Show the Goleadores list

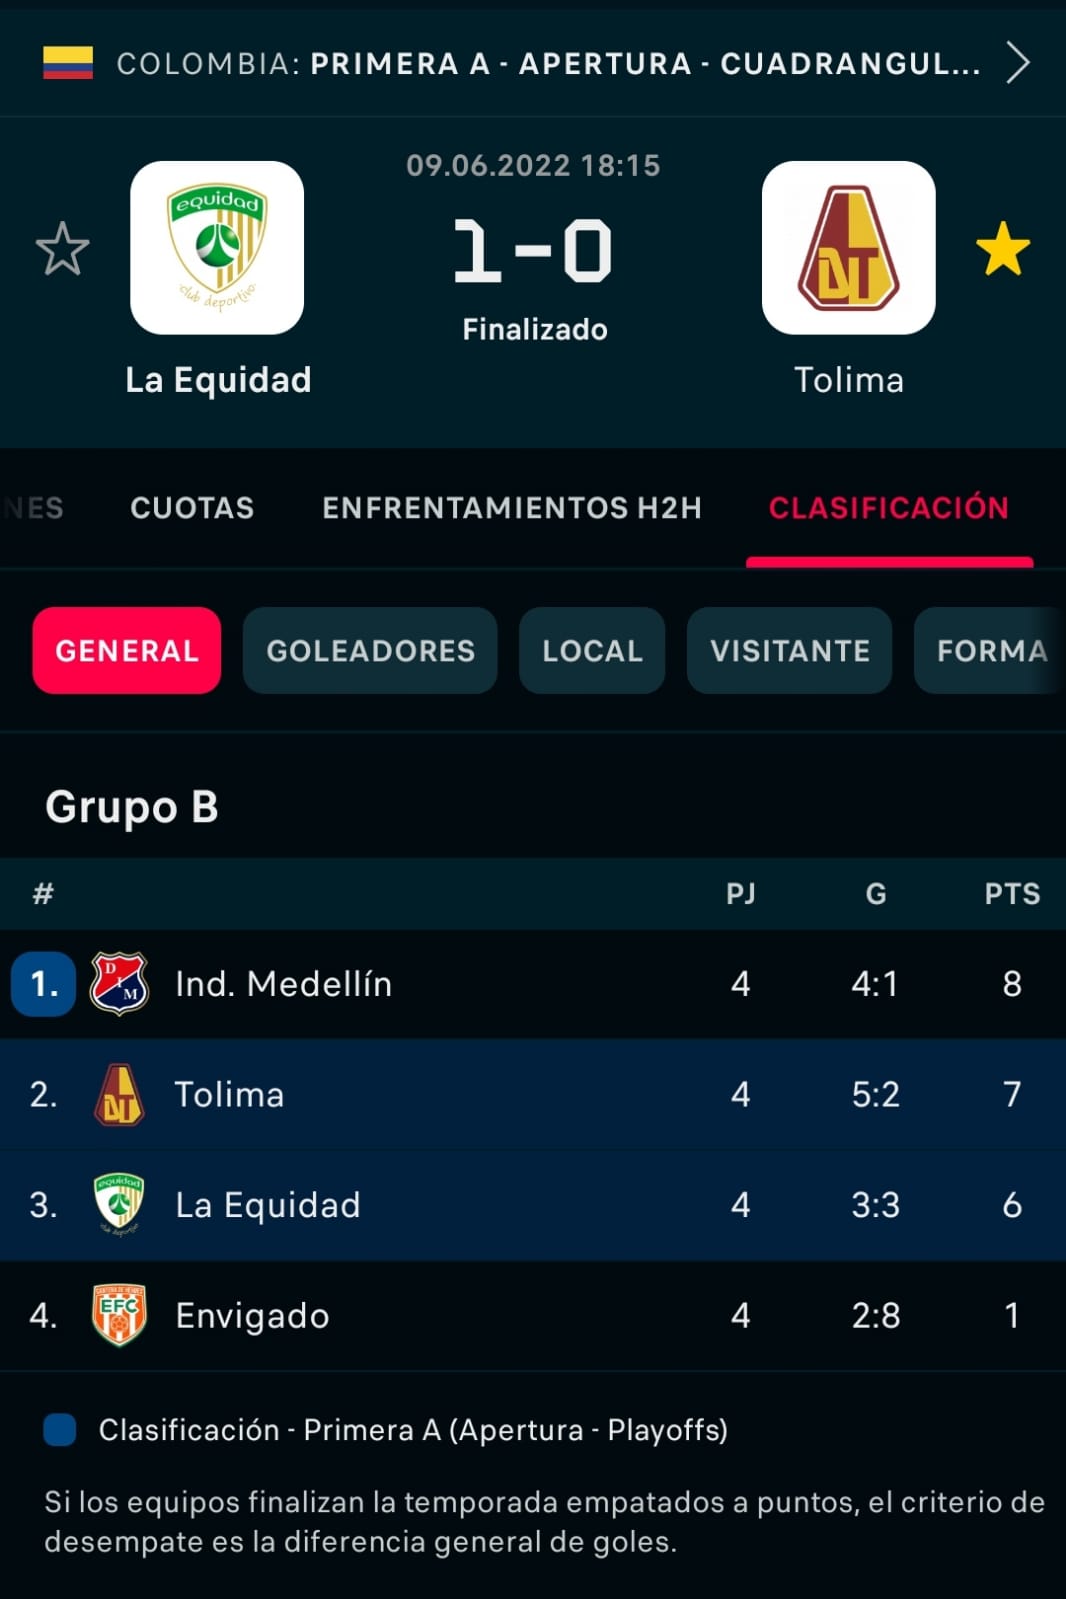point(370,651)
